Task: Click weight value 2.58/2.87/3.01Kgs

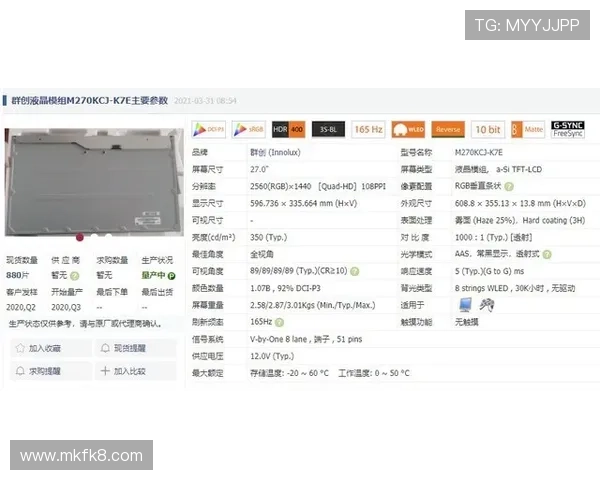Action: tap(313, 305)
